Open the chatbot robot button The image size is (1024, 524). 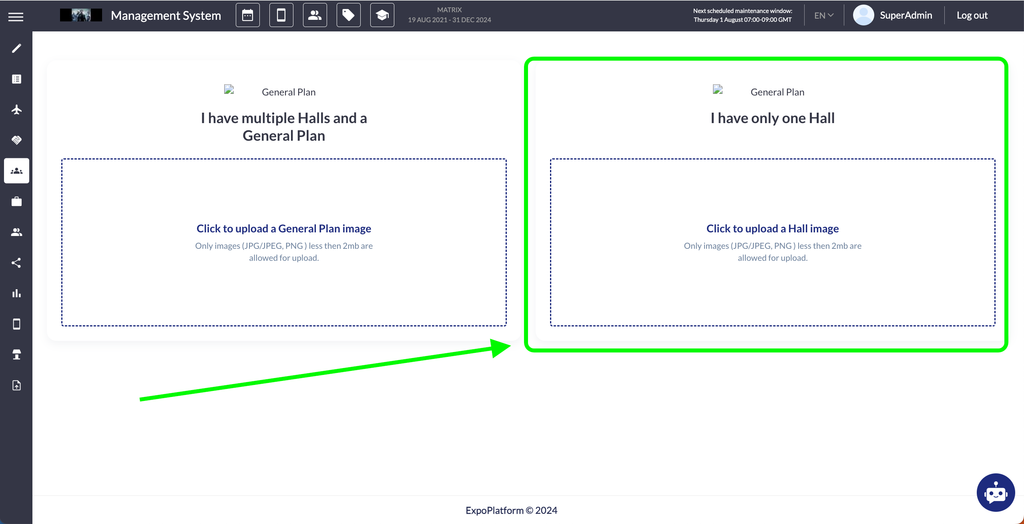tap(995, 492)
